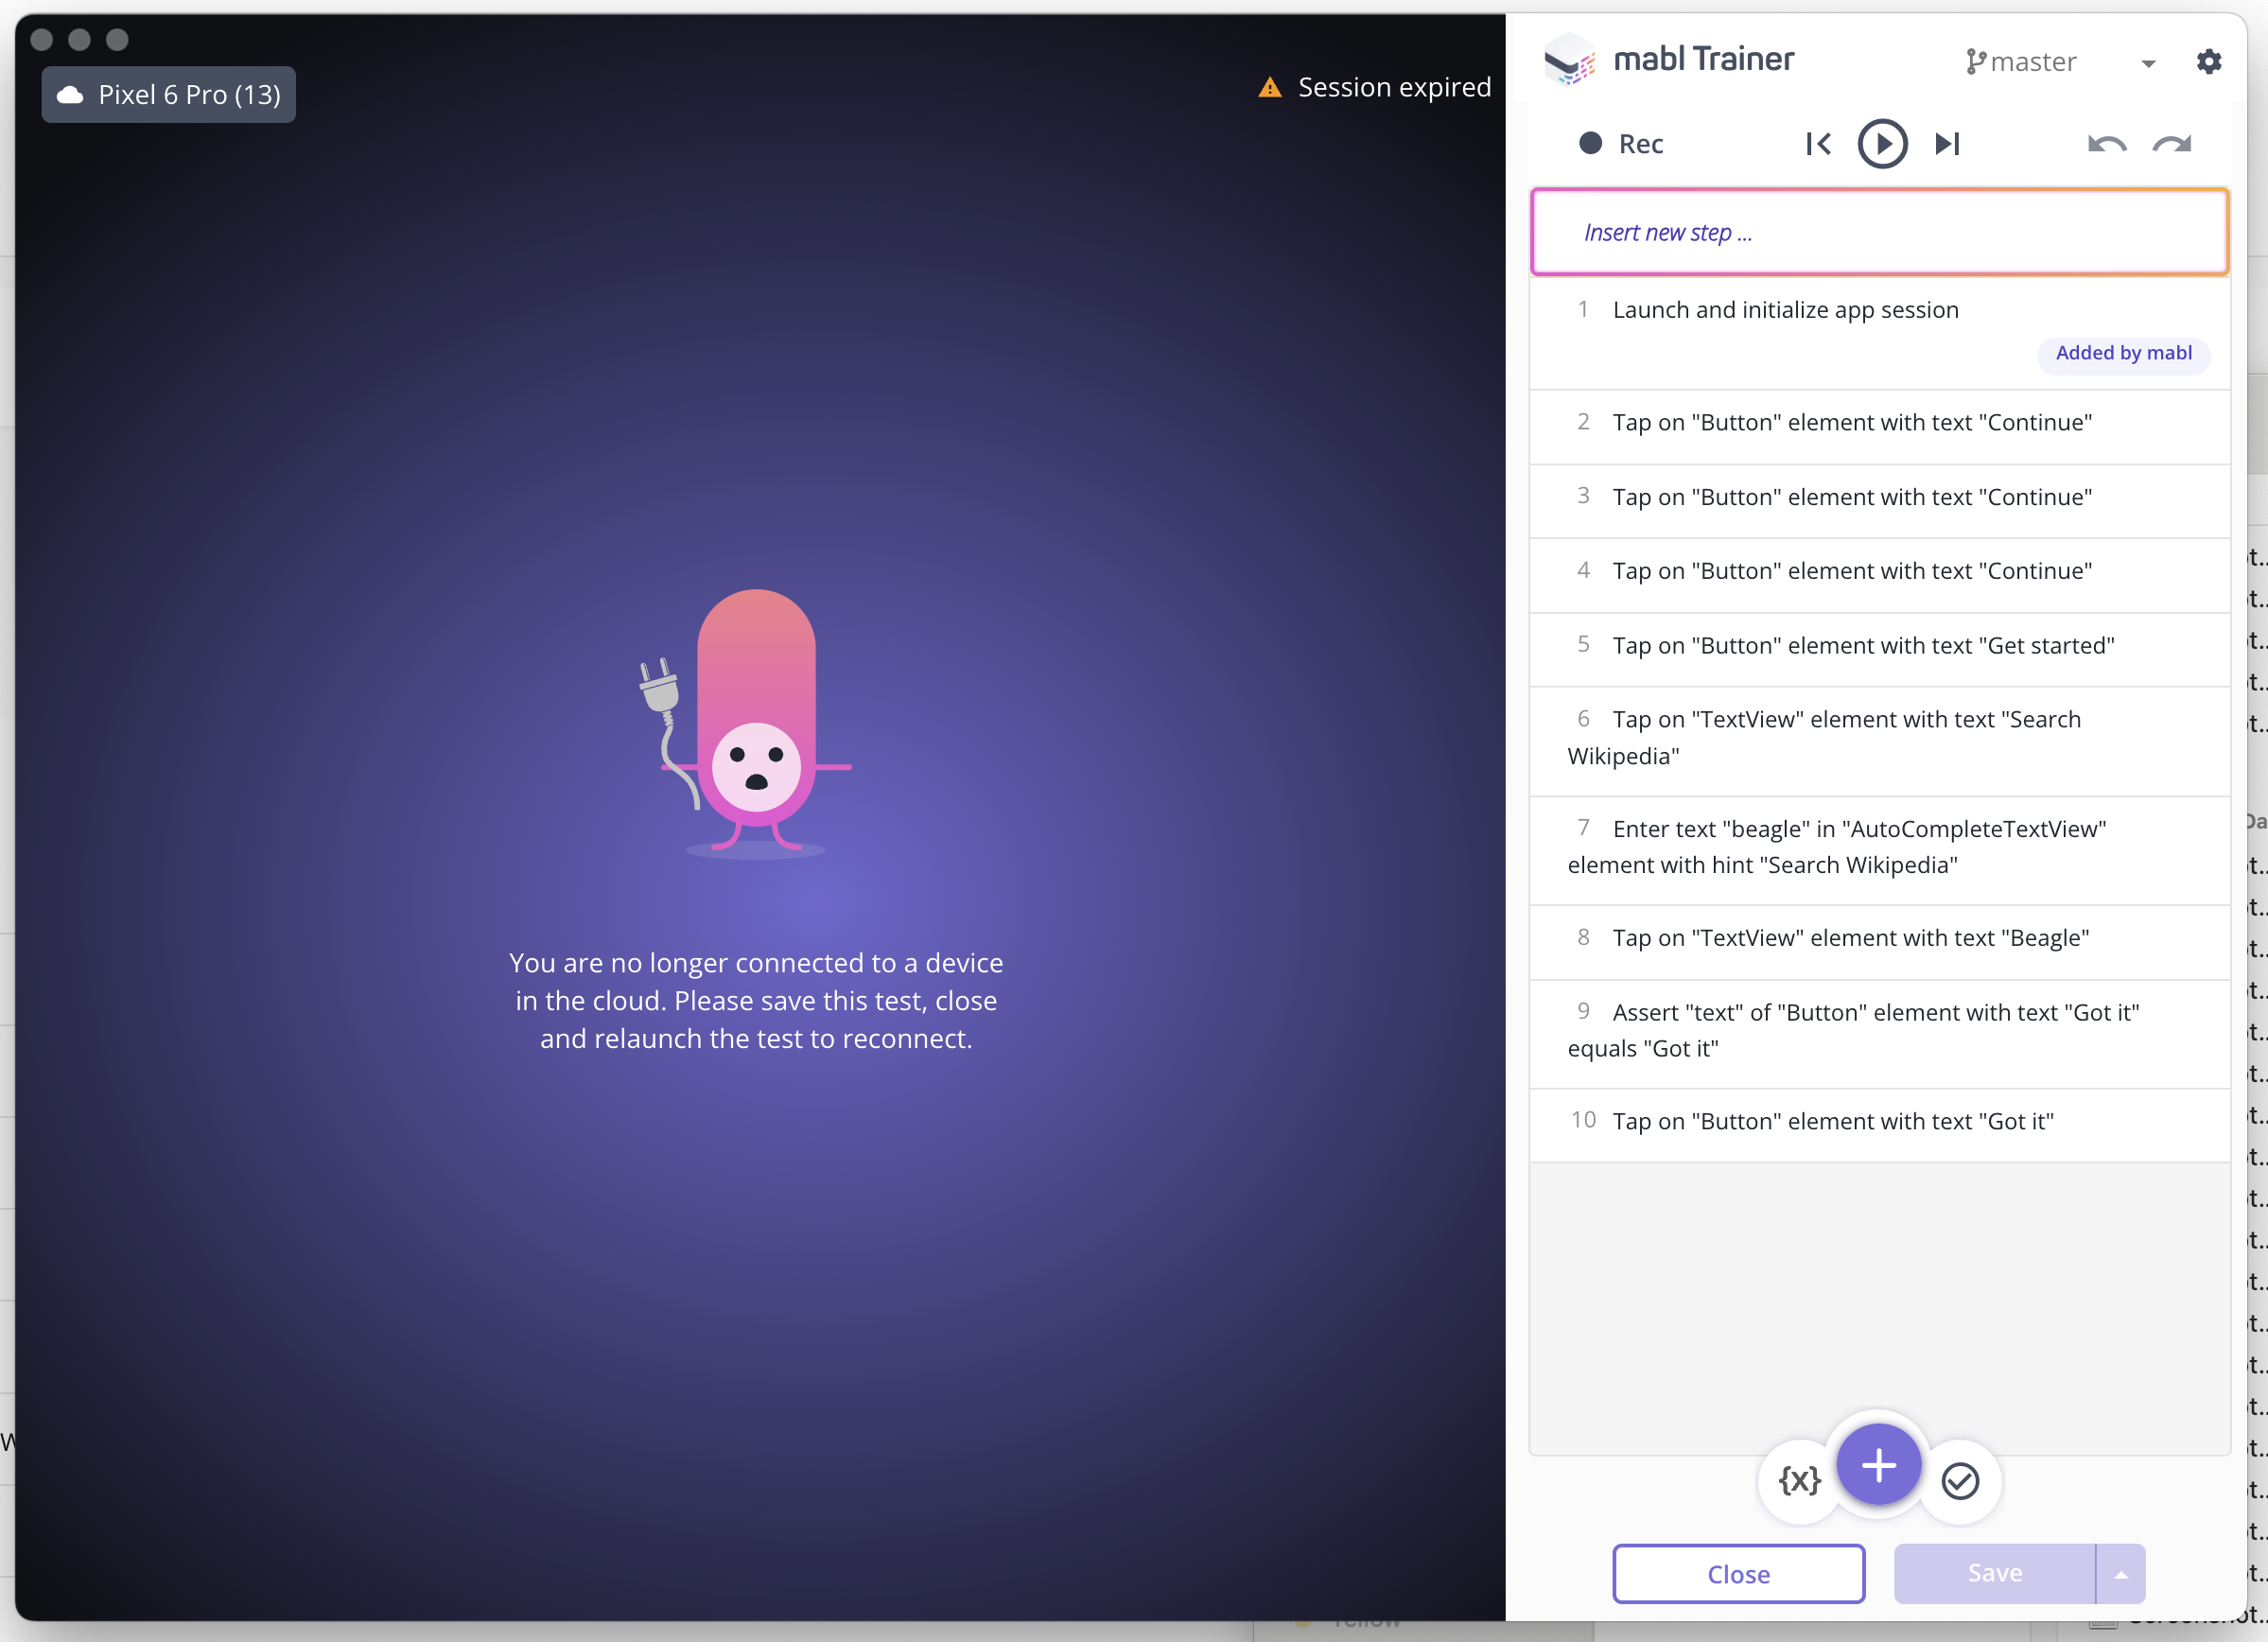Click the Save button
The image size is (2268, 1642).
click(x=1994, y=1574)
